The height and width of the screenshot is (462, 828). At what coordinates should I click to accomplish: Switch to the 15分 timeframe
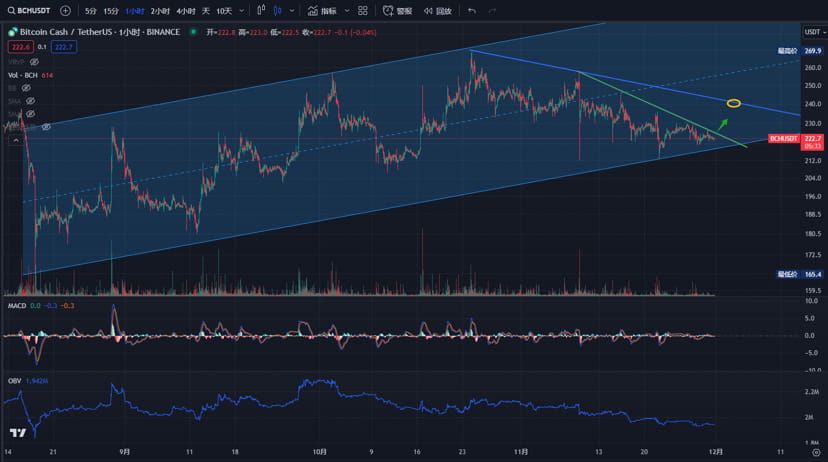point(111,11)
